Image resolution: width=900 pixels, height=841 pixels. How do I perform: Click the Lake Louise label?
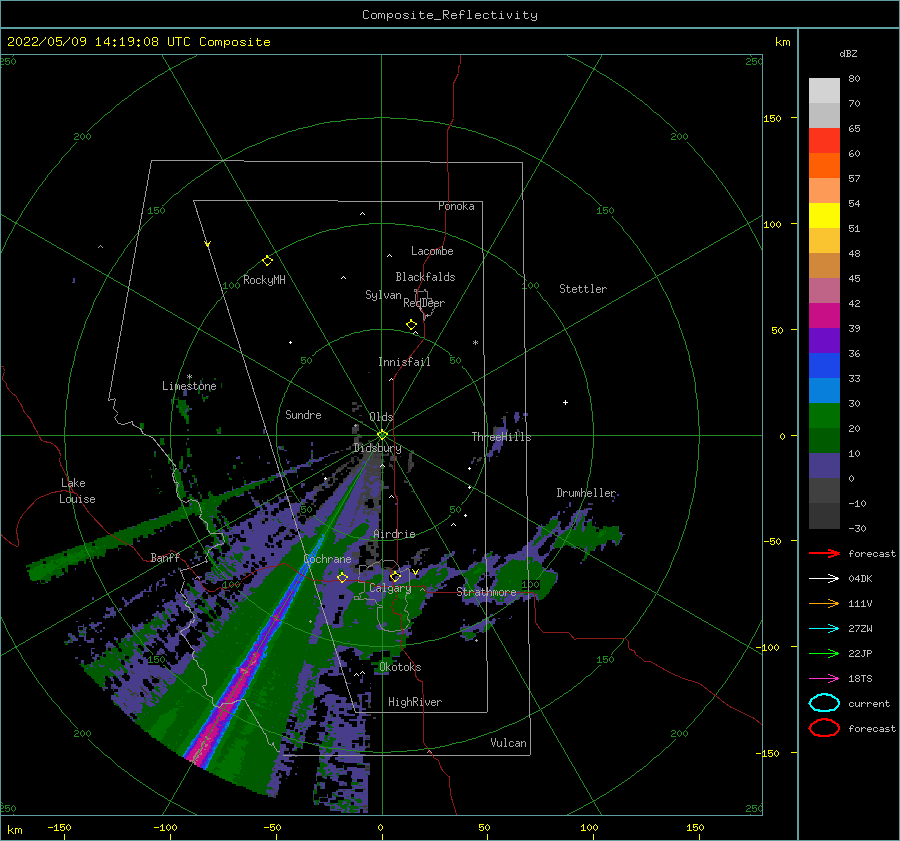pos(77,491)
